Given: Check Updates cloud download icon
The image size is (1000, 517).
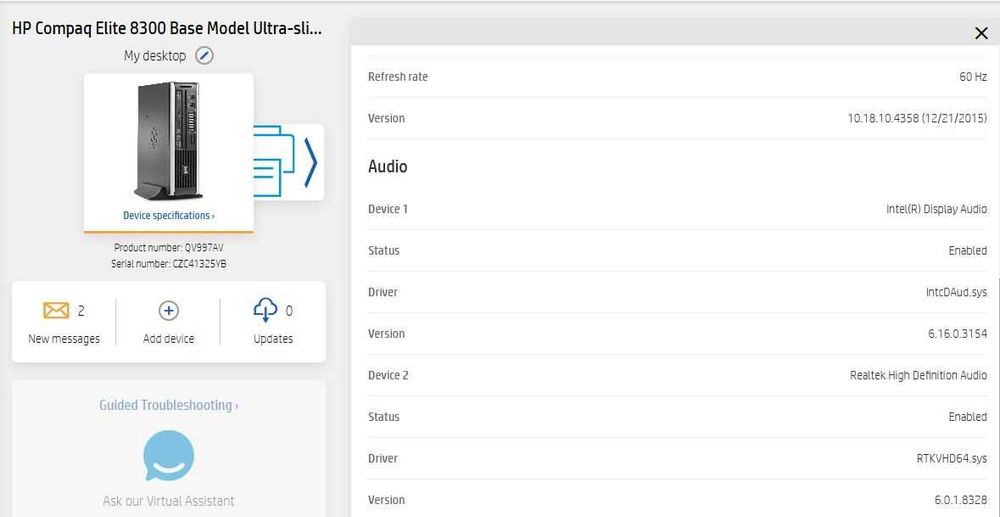Looking at the screenshot, I should (265, 310).
